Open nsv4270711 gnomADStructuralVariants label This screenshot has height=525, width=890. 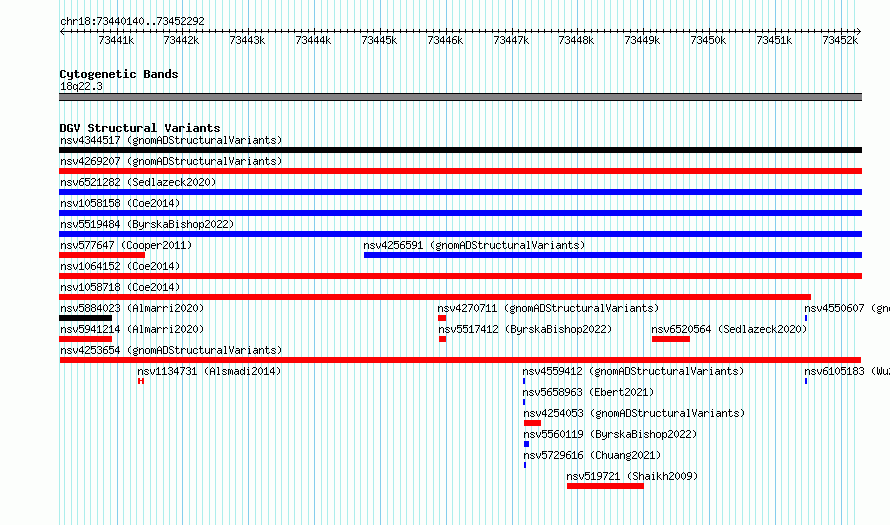[x=548, y=308]
